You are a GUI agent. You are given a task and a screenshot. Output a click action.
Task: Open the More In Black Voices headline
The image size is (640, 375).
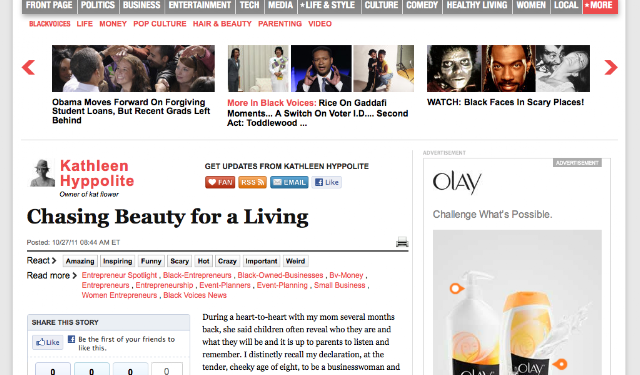click(x=318, y=113)
